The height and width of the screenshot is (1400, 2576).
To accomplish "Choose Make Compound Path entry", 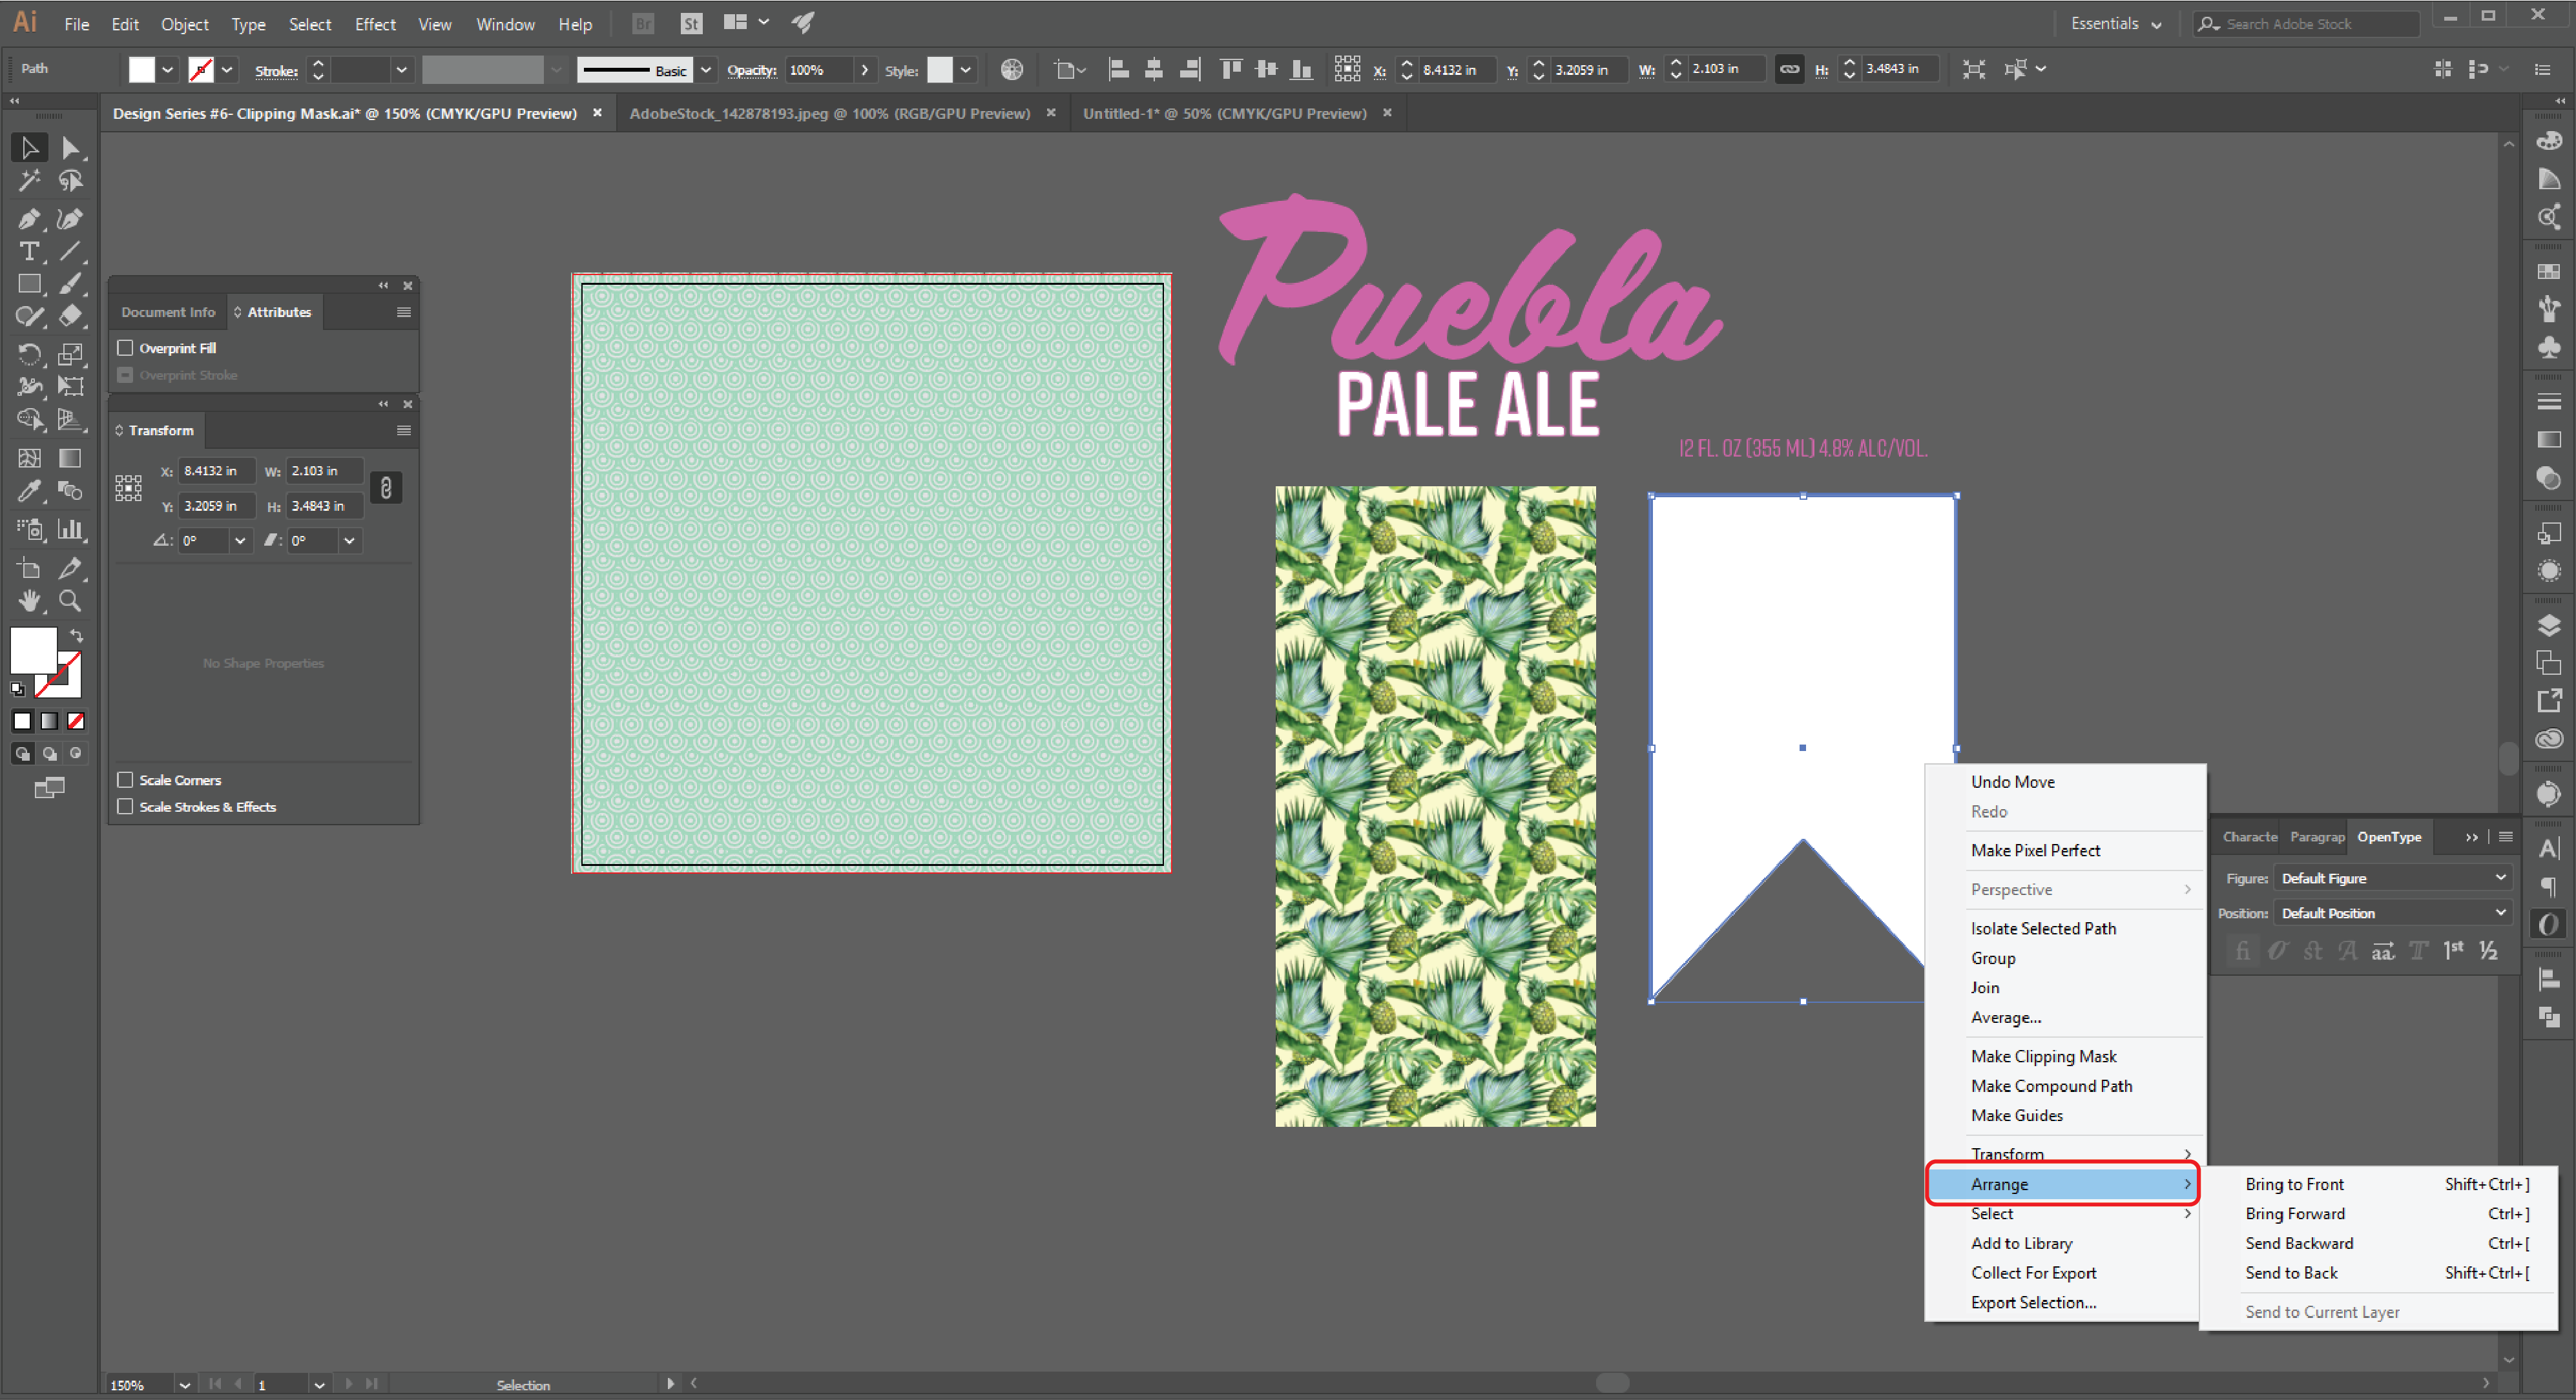I will tap(2051, 1086).
